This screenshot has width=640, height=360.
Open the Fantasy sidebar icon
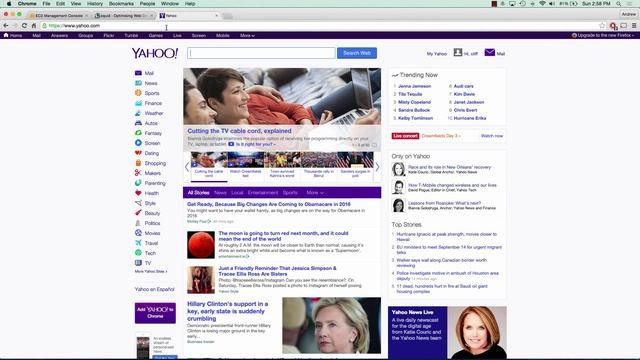(x=138, y=133)
